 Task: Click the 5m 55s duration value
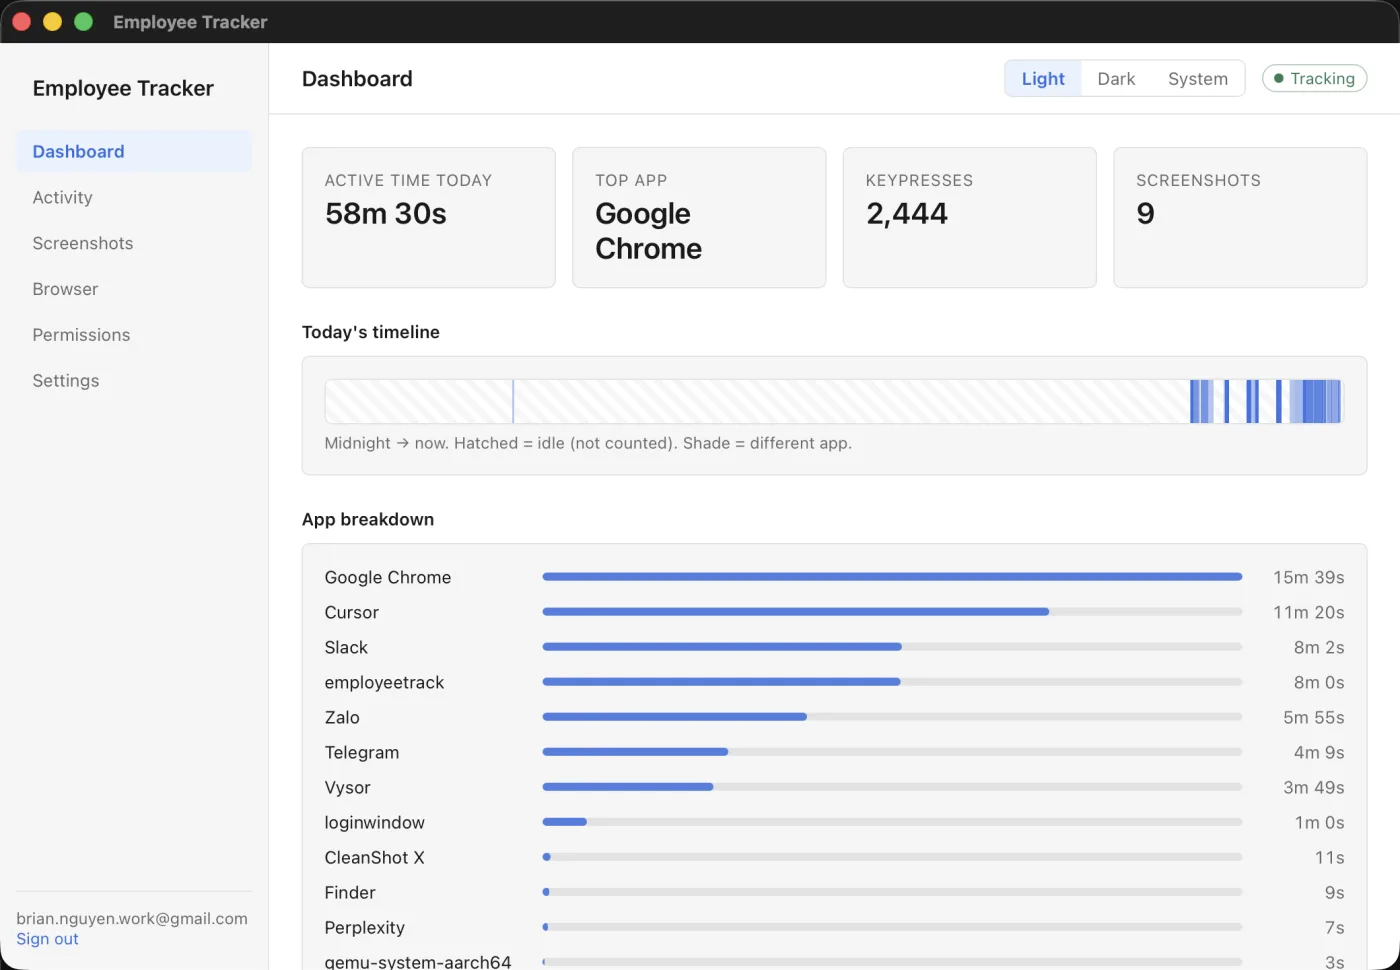tap(1314, 717)
